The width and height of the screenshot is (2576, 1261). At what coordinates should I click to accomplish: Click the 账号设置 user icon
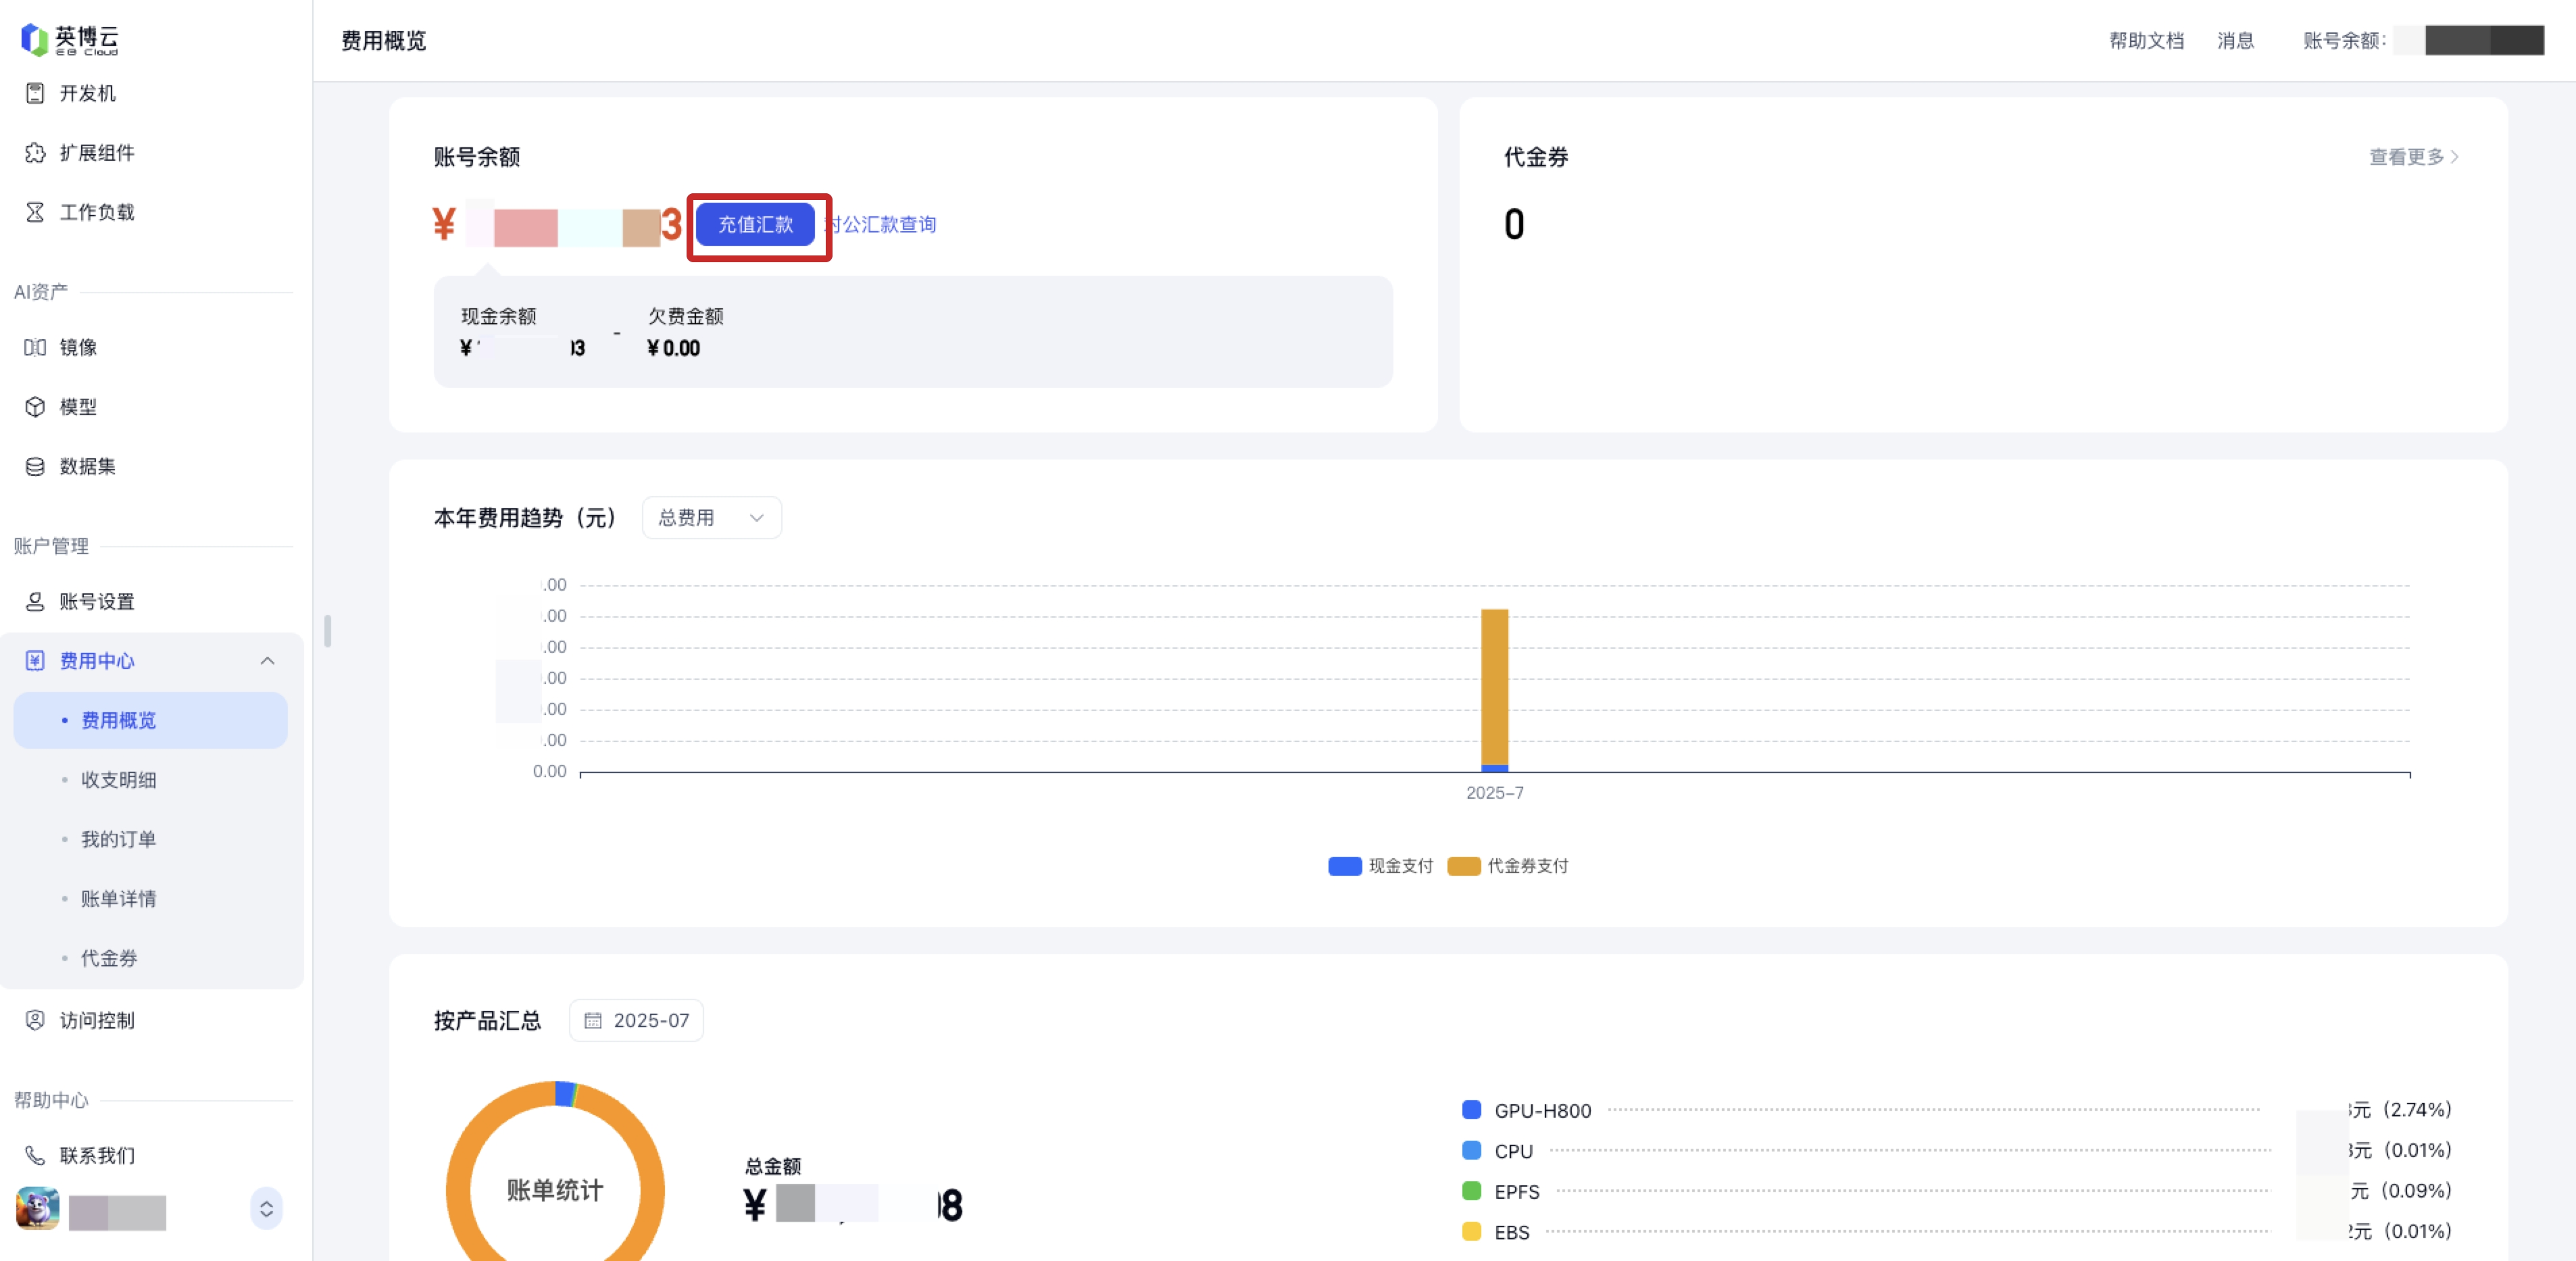35,601
